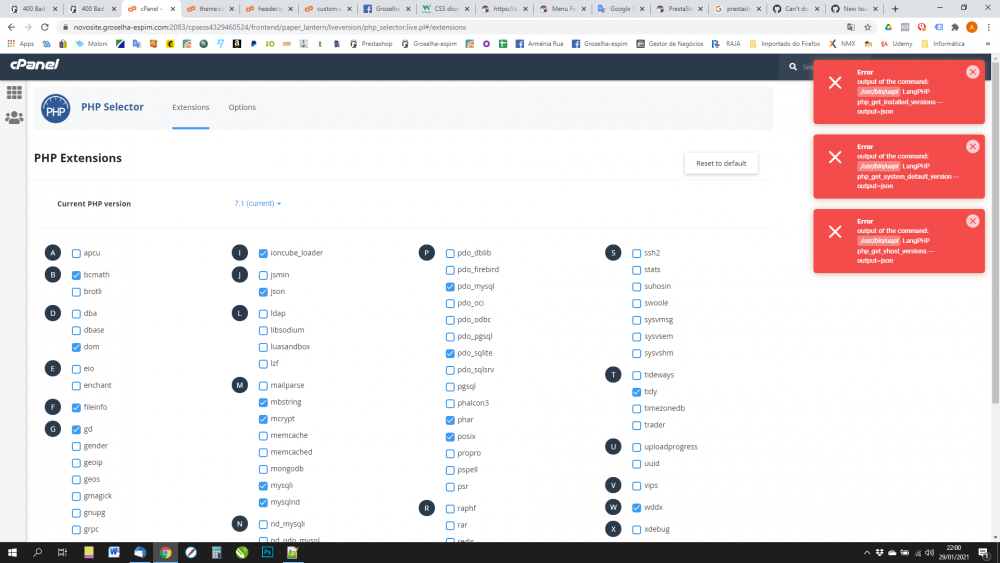Image resolution: width=1000 pixels, height=563 pixels.
Task: Click the Reset to default button
Action: click(721, 163)
